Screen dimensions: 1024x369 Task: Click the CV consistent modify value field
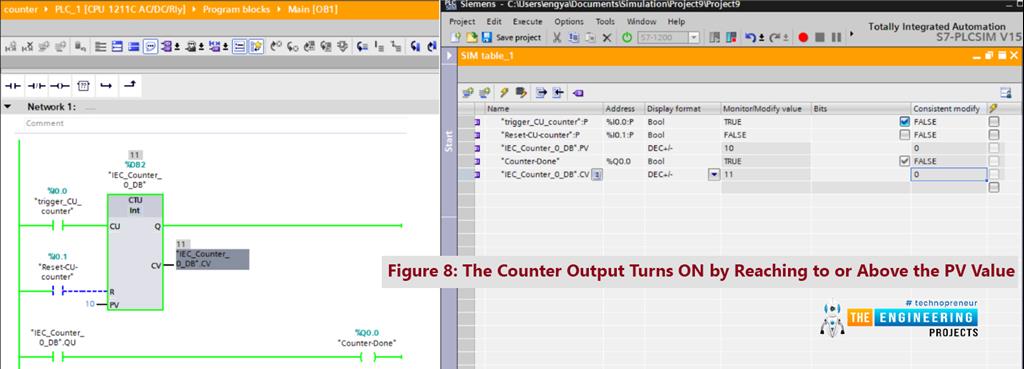tap(948, 174)
